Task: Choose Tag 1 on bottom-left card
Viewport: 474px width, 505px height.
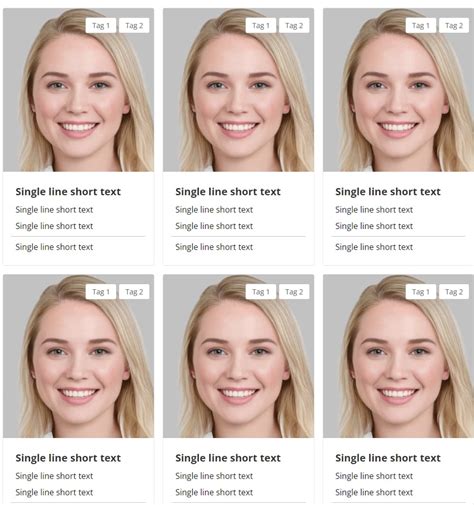Action: (101, 292)
